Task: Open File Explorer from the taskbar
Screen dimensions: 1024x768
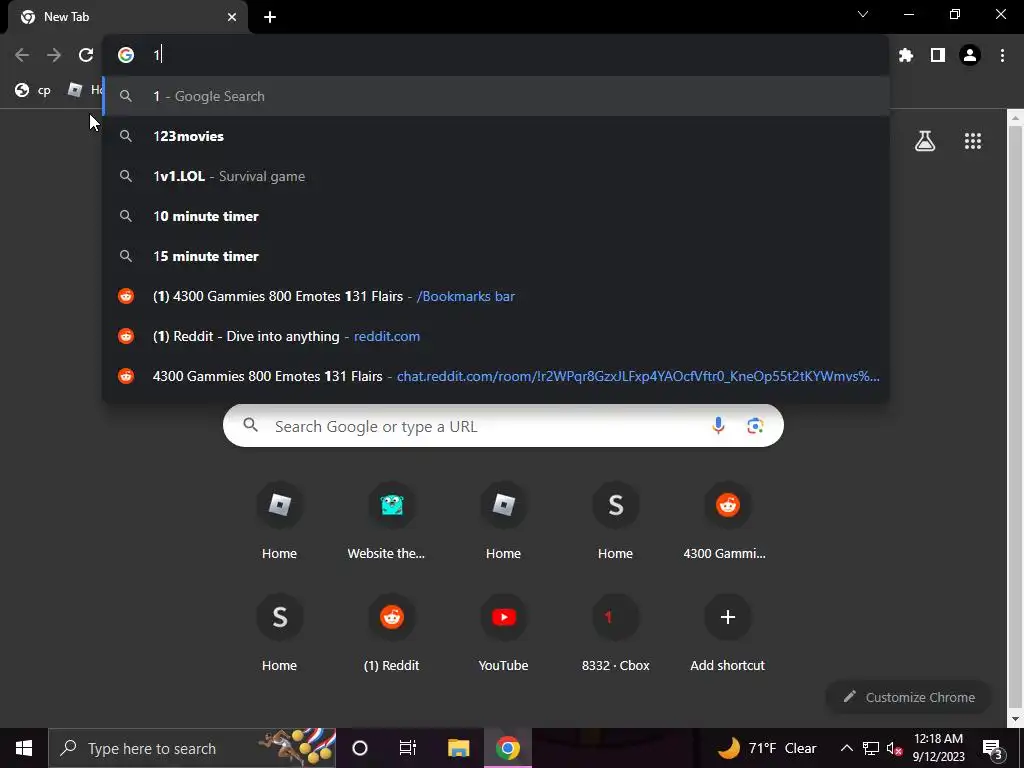Action: 458,748
